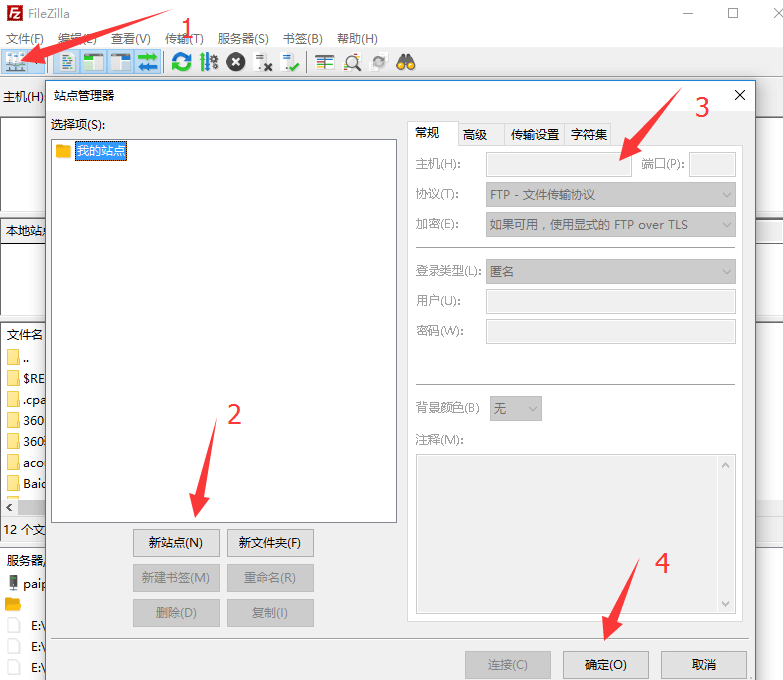
Task: Select the pai server entry in queue
Action: tap(27, 583)
